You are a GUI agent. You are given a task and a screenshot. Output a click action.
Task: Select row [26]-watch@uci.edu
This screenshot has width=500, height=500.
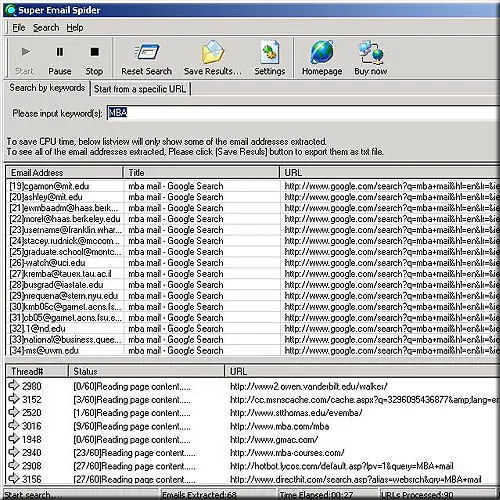252,263
